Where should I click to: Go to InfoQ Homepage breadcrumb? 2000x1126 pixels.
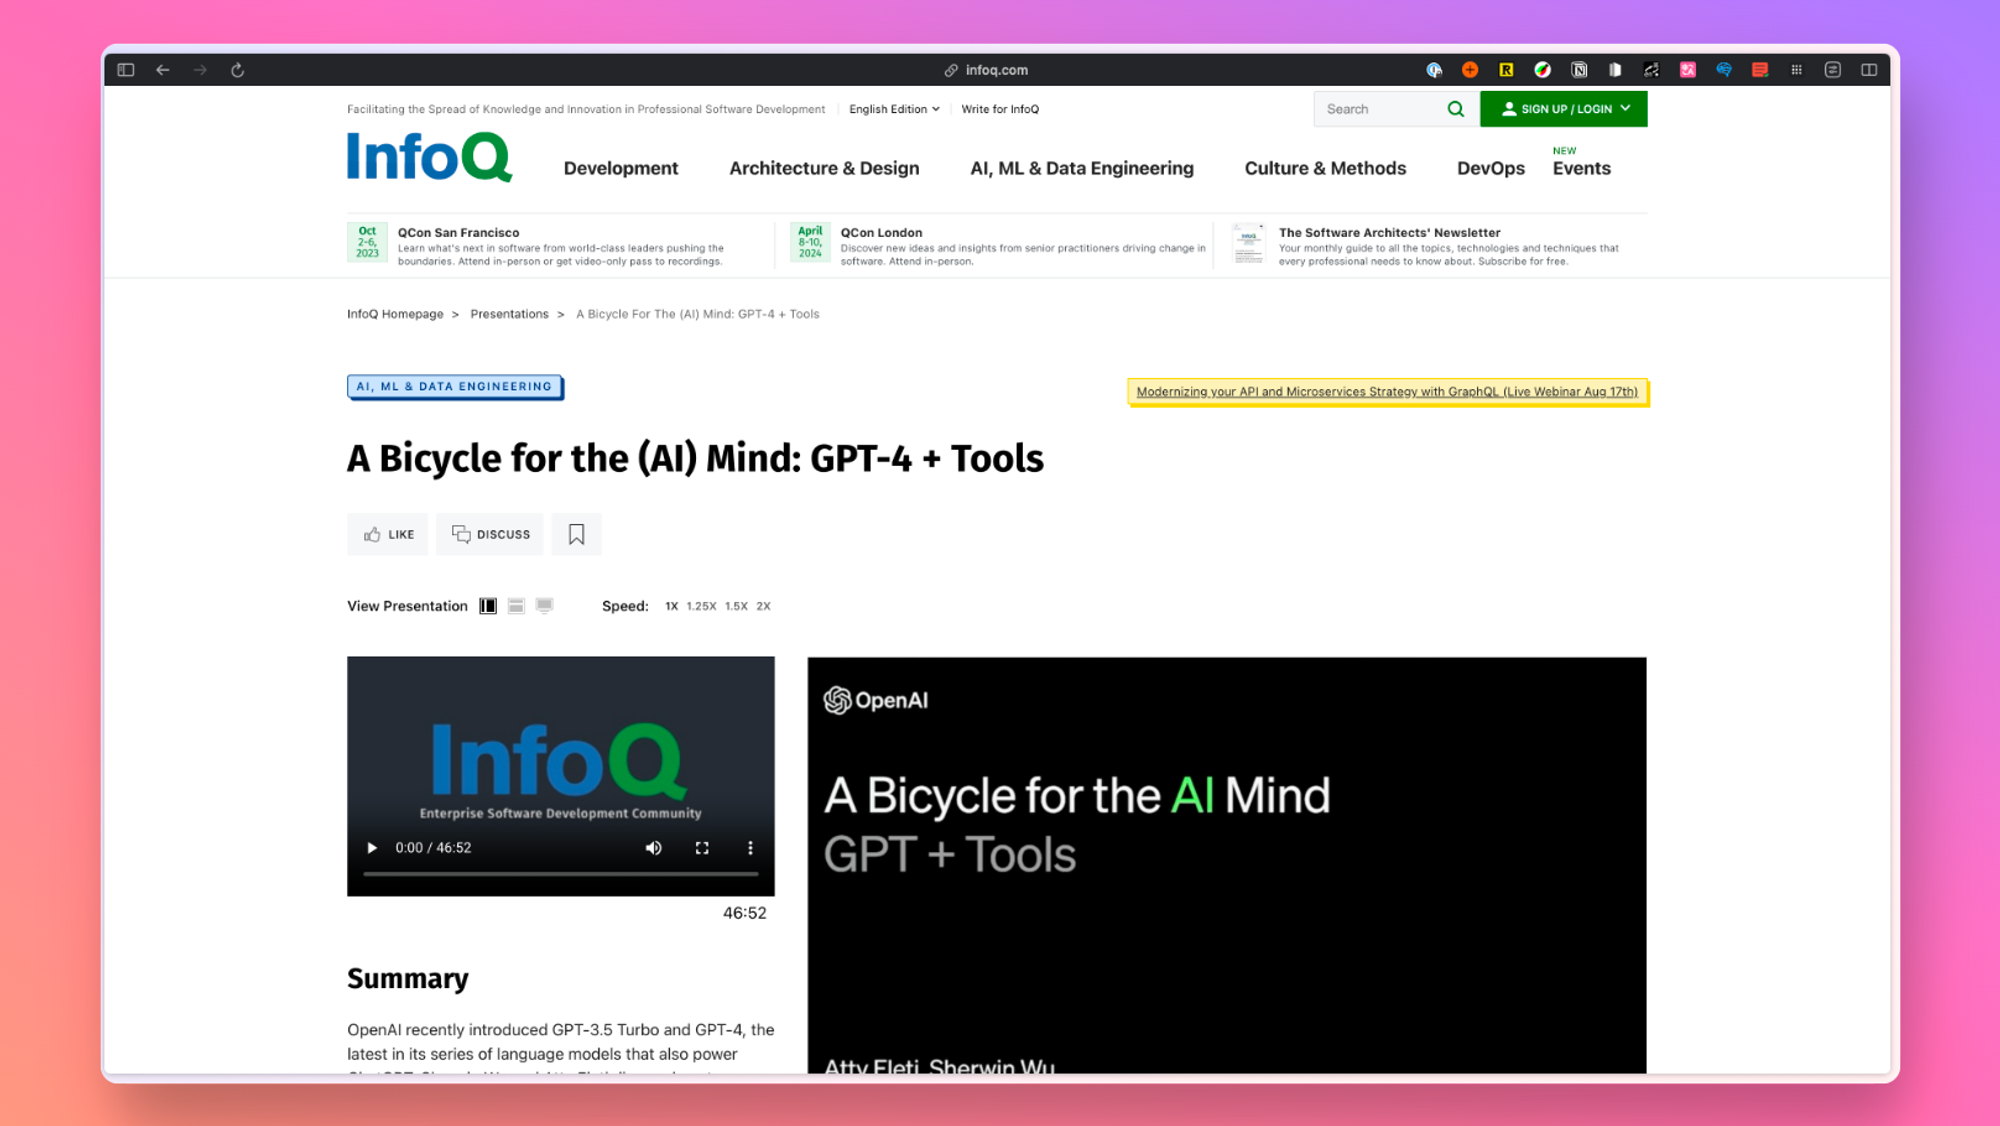(x=395, y=314)
